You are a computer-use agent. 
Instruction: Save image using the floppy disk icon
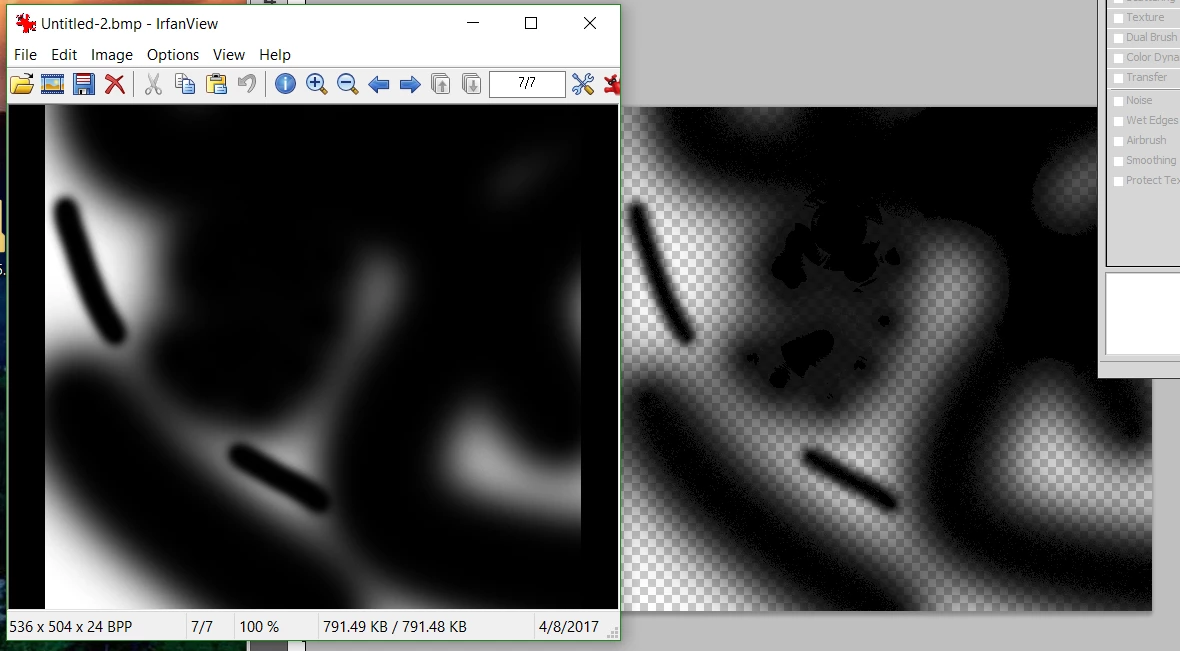[x=84, y=84]
